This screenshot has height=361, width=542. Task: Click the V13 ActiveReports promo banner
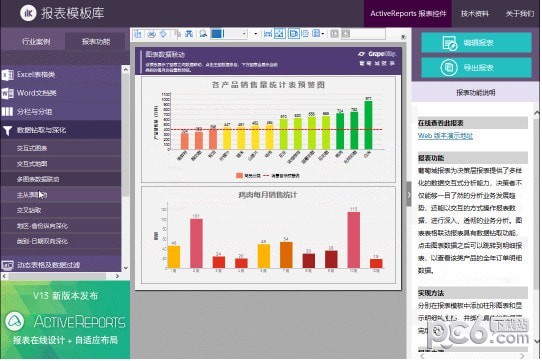tap(65, 320)
